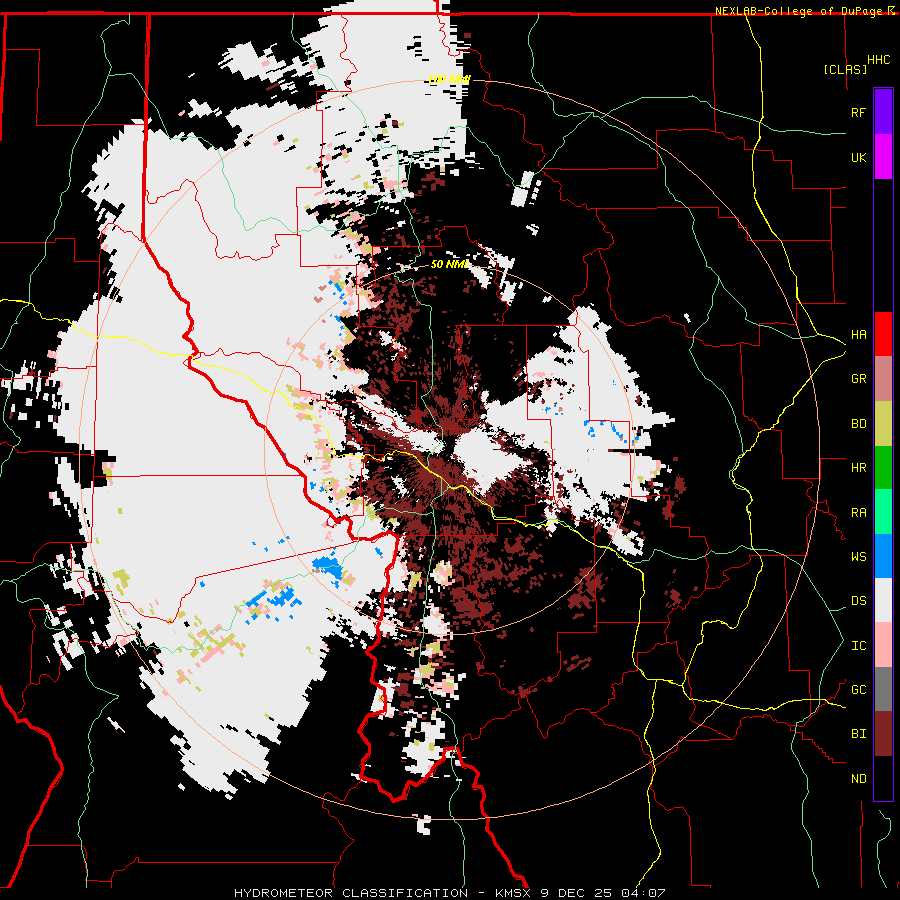Click the HYDROMETEOR CLASSIFICATION caption
The image size is (900, 900).
tap(351, 893)
